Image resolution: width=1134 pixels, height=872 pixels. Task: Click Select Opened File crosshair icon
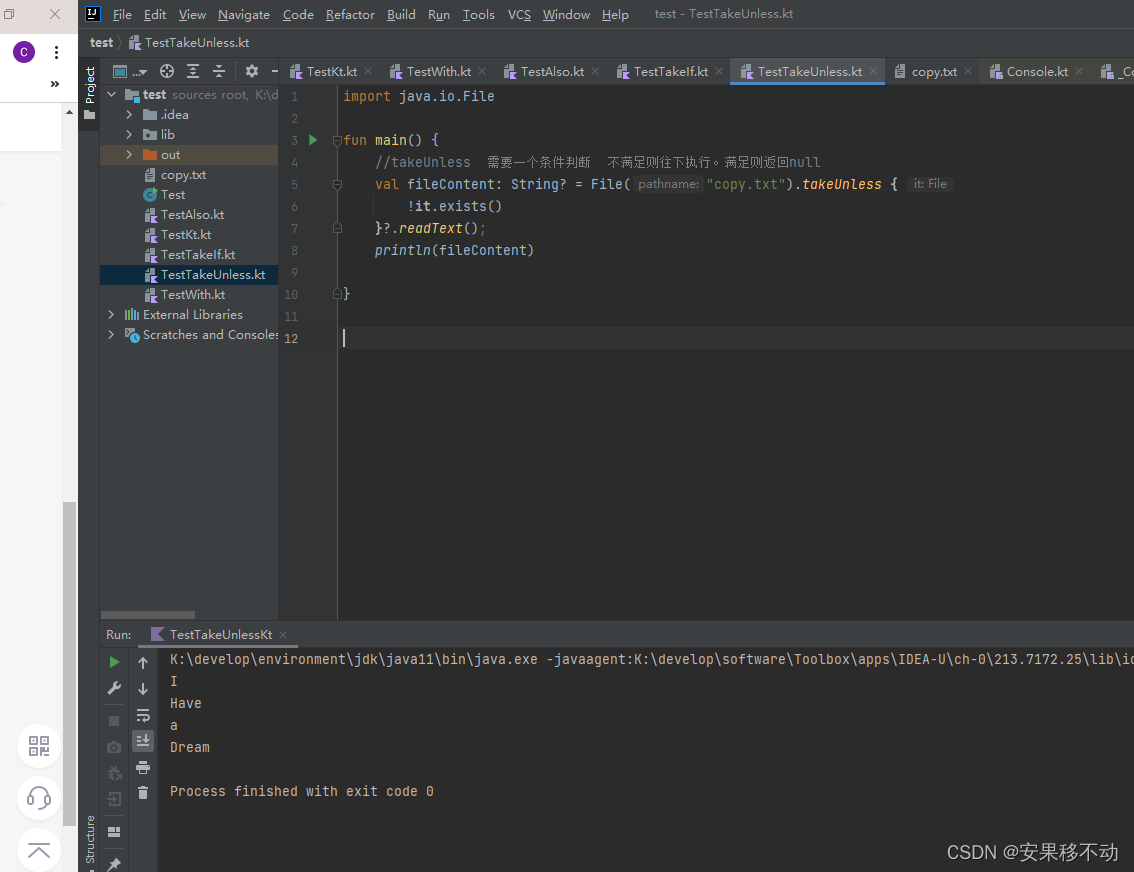pos(166,72)
